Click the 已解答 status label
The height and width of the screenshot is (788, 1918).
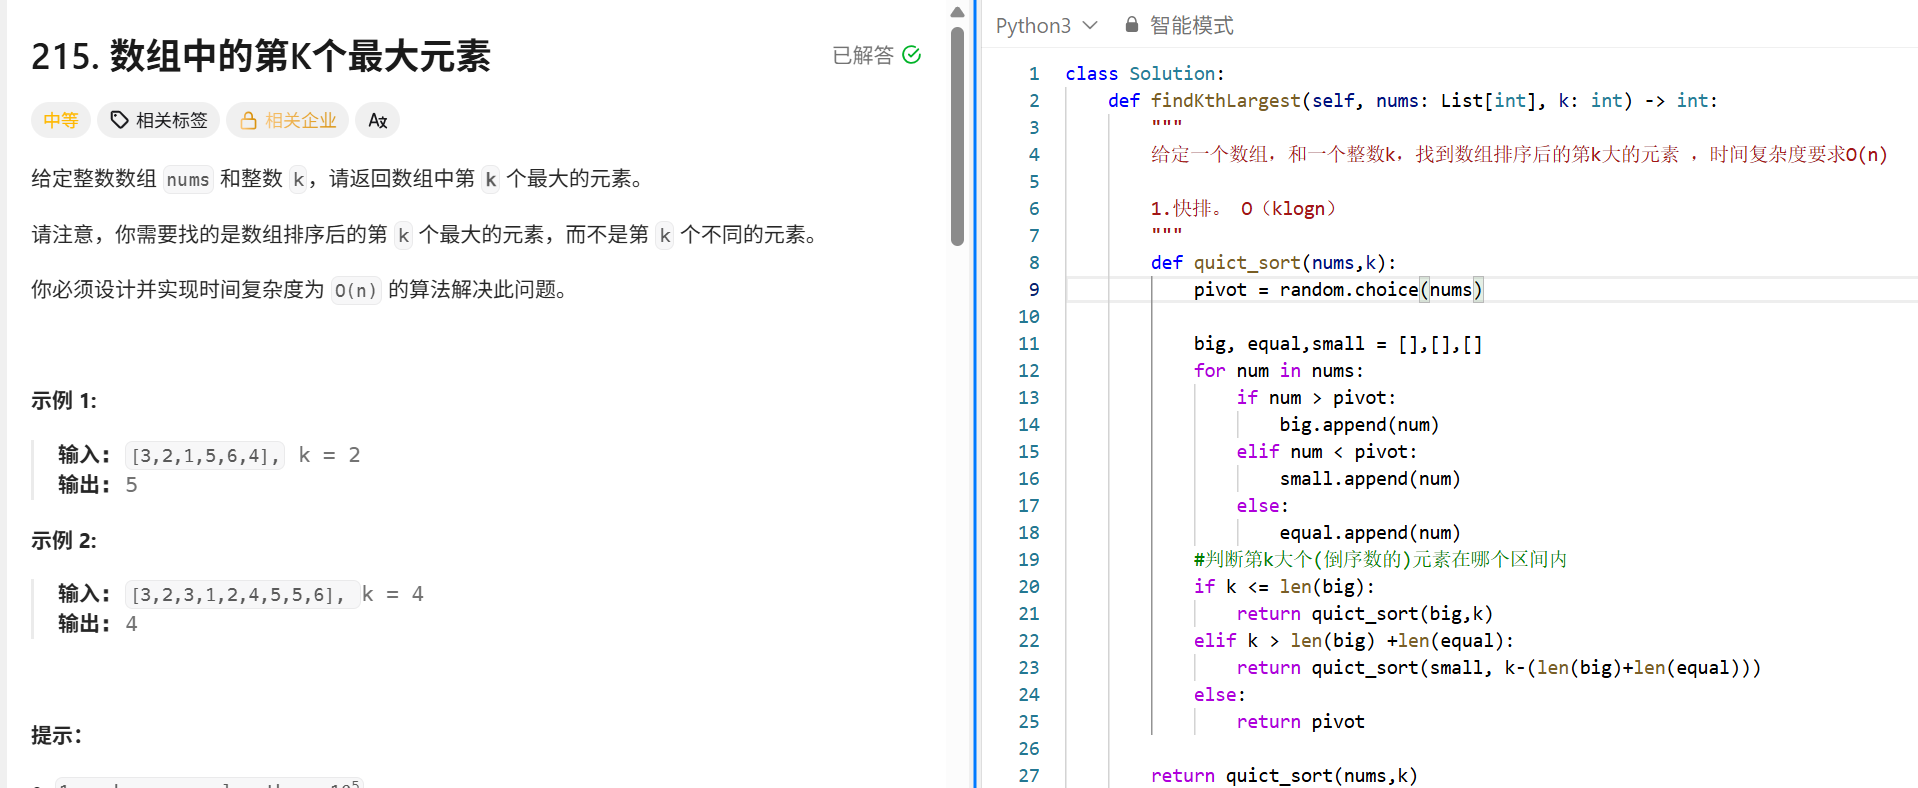(863, 55)
